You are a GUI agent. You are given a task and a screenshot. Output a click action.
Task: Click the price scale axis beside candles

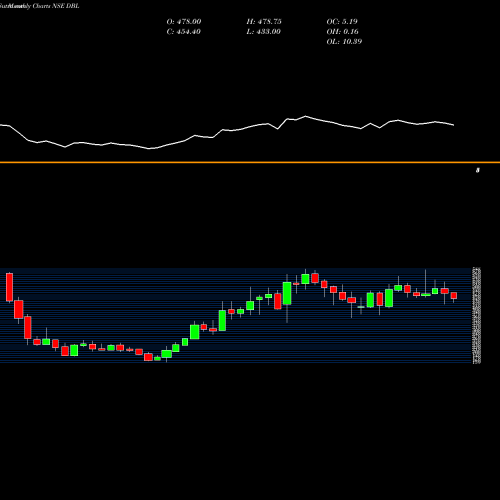point(477,315)
